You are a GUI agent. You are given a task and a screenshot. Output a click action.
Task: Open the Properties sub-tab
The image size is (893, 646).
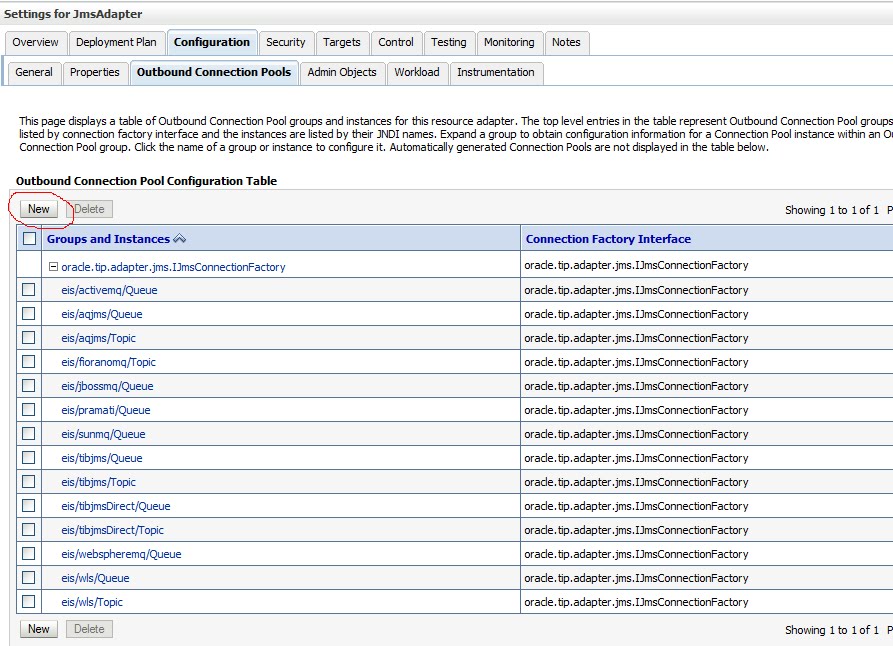95,72
